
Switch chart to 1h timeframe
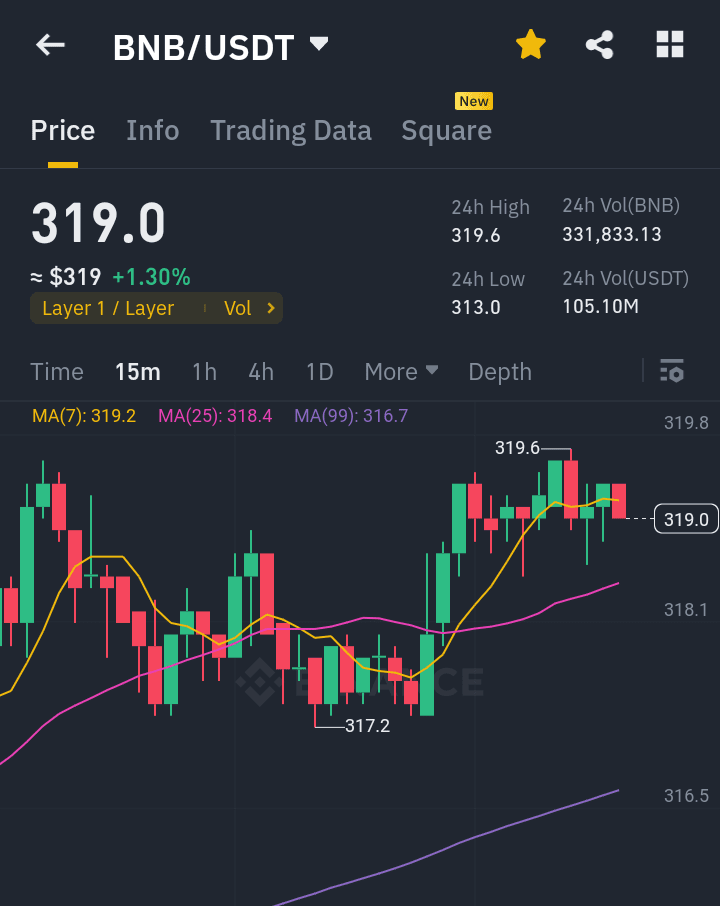[204, 371]
